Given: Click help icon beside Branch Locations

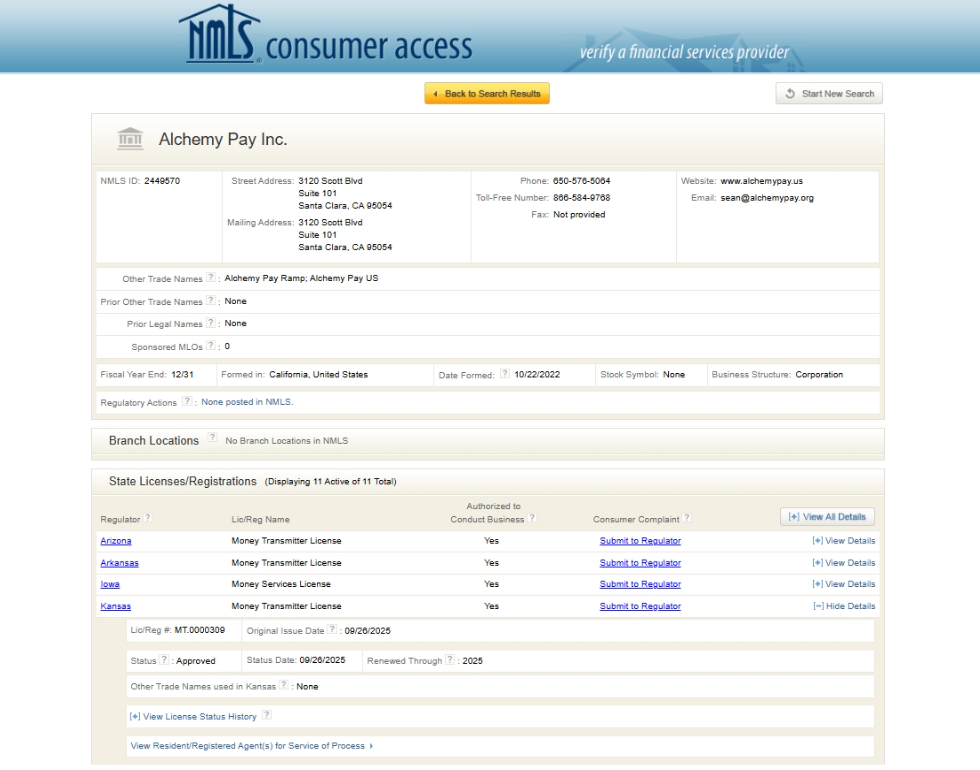Looking at the screenshot, I should tap(213, 440).
